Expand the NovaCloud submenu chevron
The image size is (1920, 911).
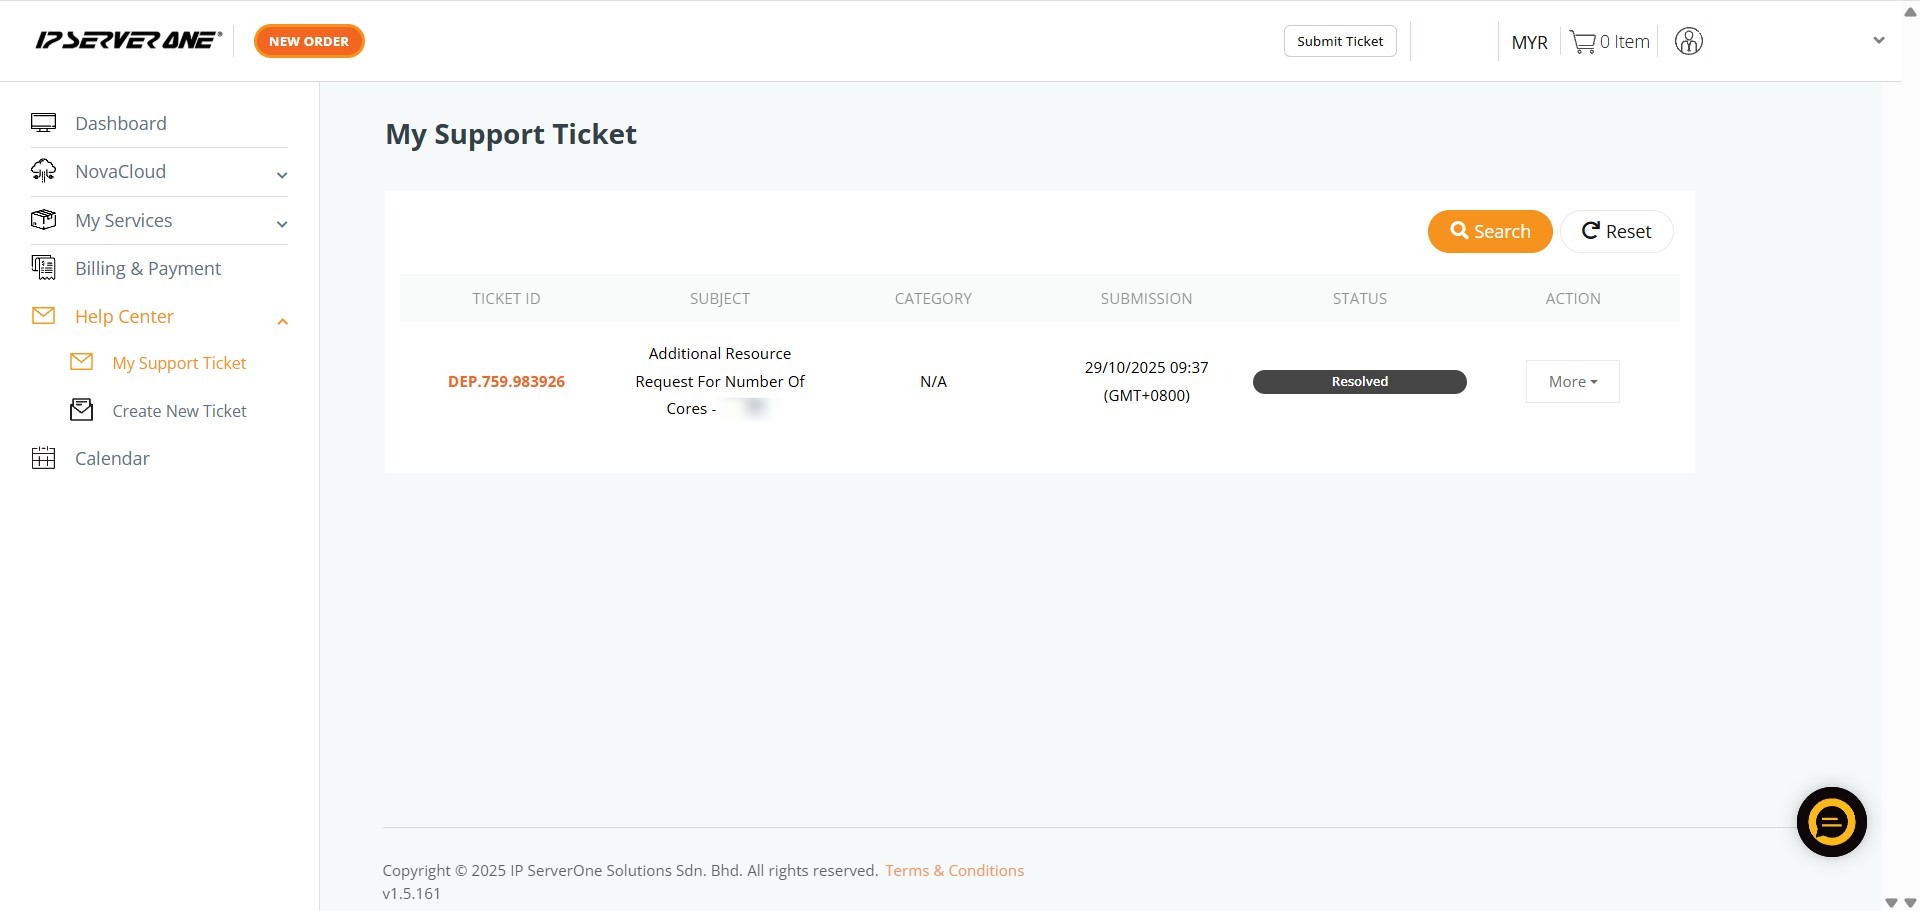click(x=282, y=175)
